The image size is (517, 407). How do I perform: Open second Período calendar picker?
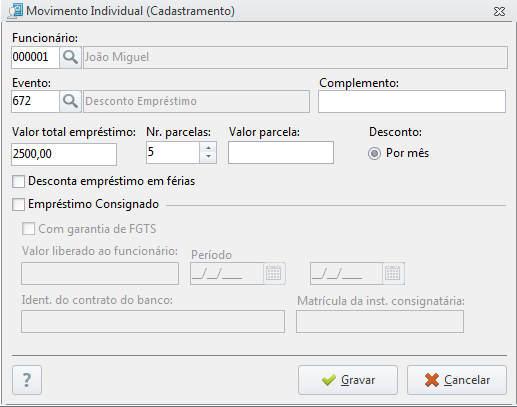coord(393,273)
